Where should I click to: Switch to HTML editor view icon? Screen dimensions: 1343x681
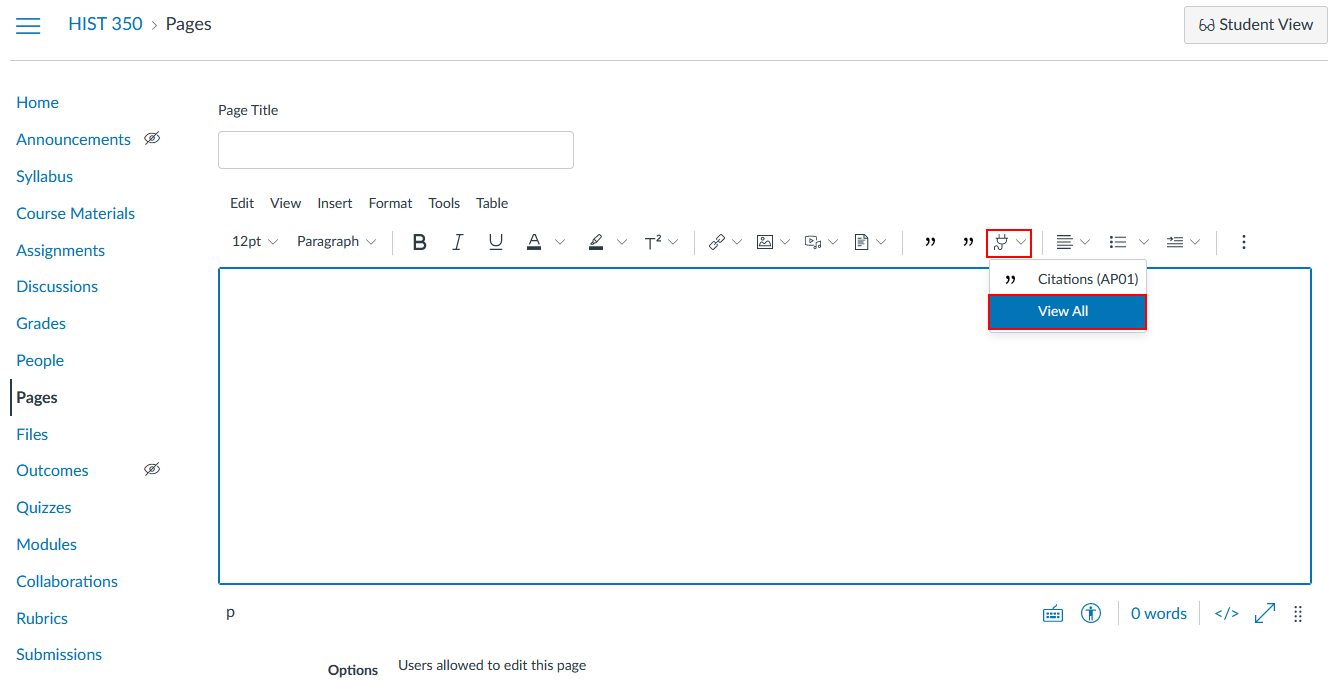click(1226, 614)
